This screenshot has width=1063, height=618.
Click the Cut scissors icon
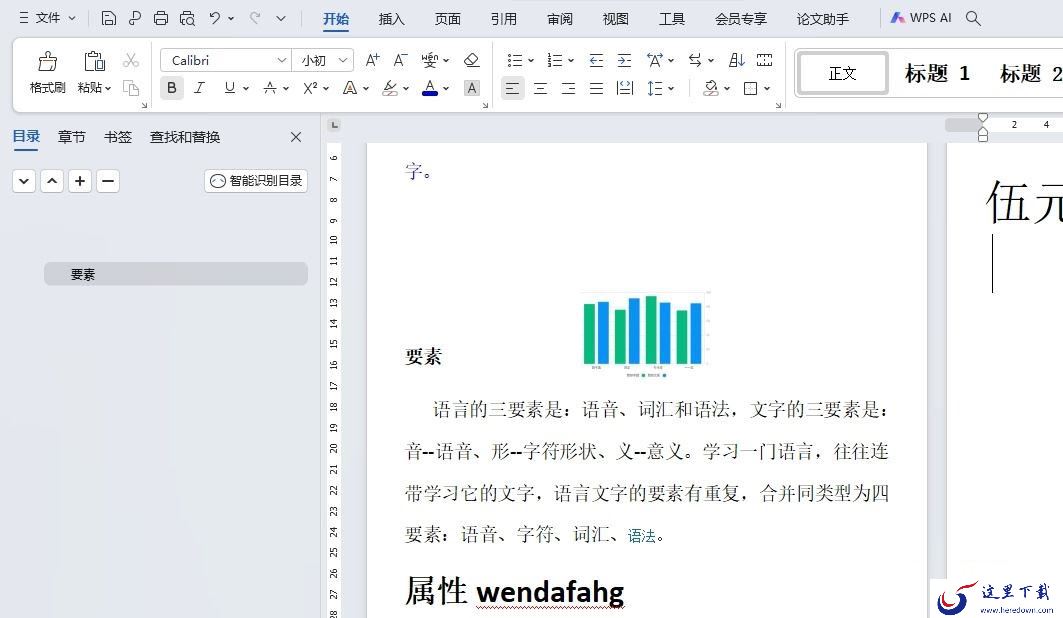(131, 61)
